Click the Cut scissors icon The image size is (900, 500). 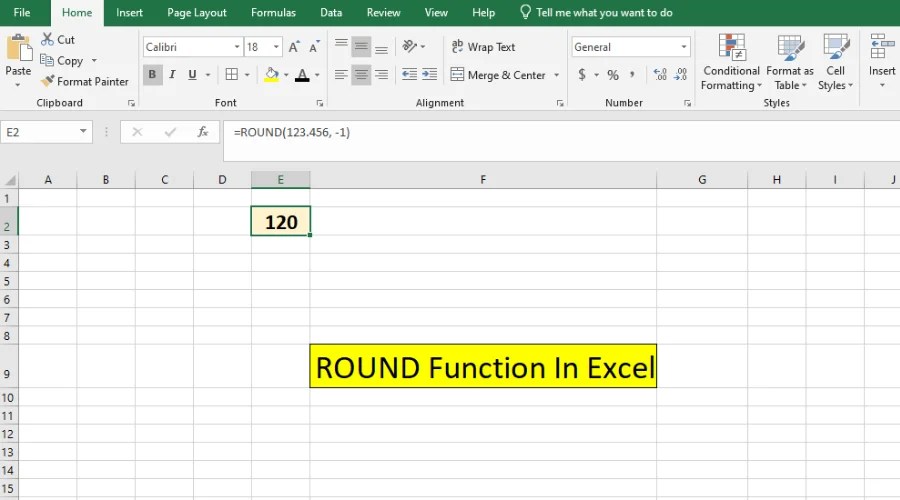pyautogui.click(x=48, y=40)
